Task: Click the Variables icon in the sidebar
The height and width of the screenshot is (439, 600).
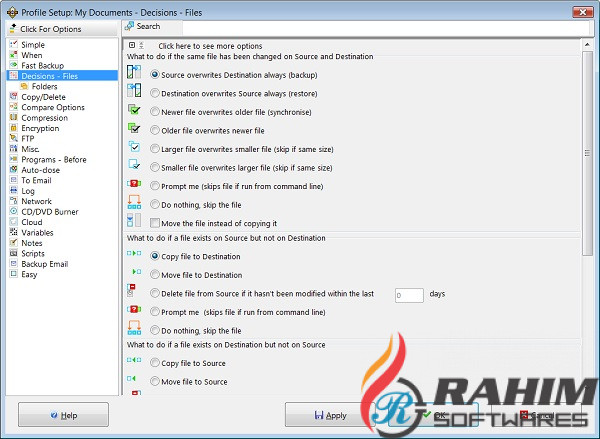Action: 14,232
